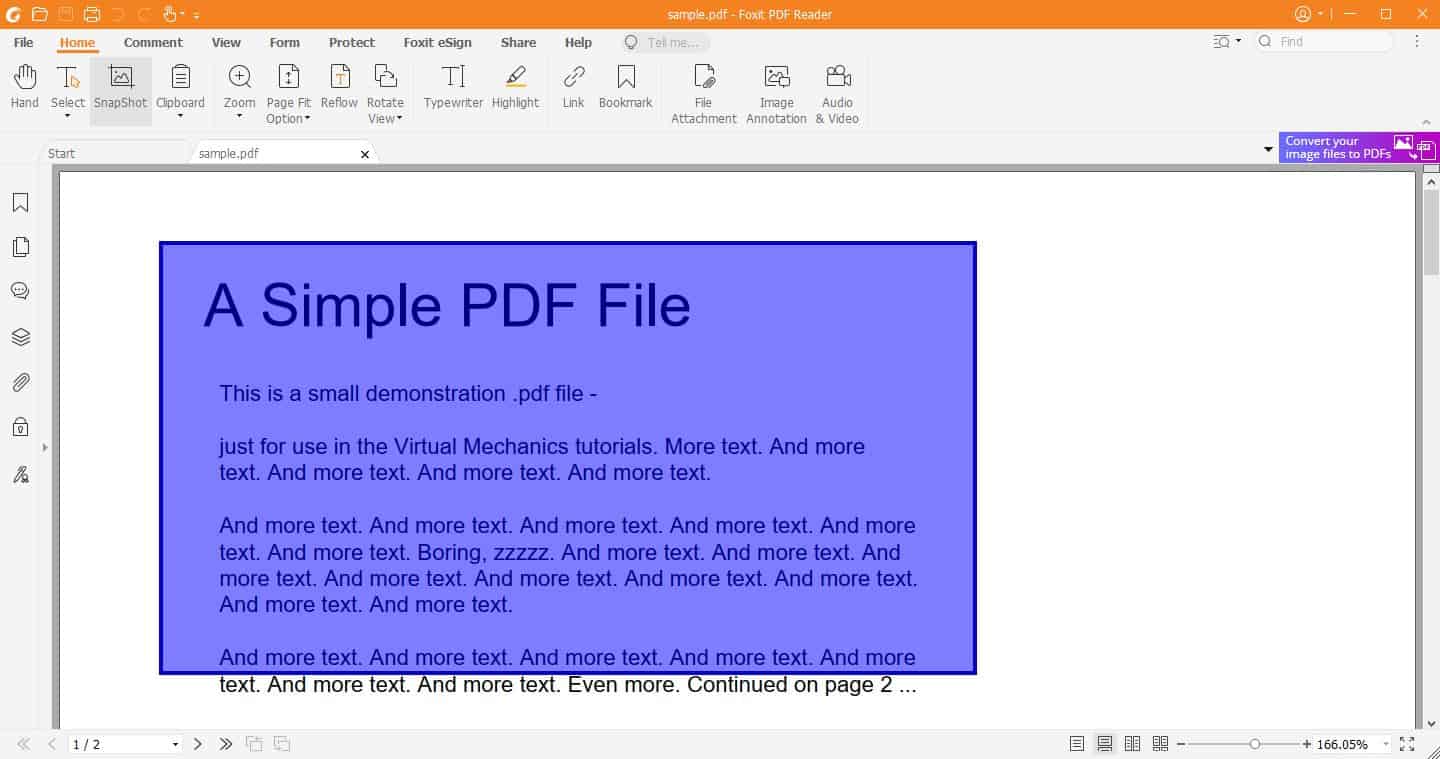Insert a Link with the Link tool
Viewport: 1440px width, 759px height.
pos(573,87)
